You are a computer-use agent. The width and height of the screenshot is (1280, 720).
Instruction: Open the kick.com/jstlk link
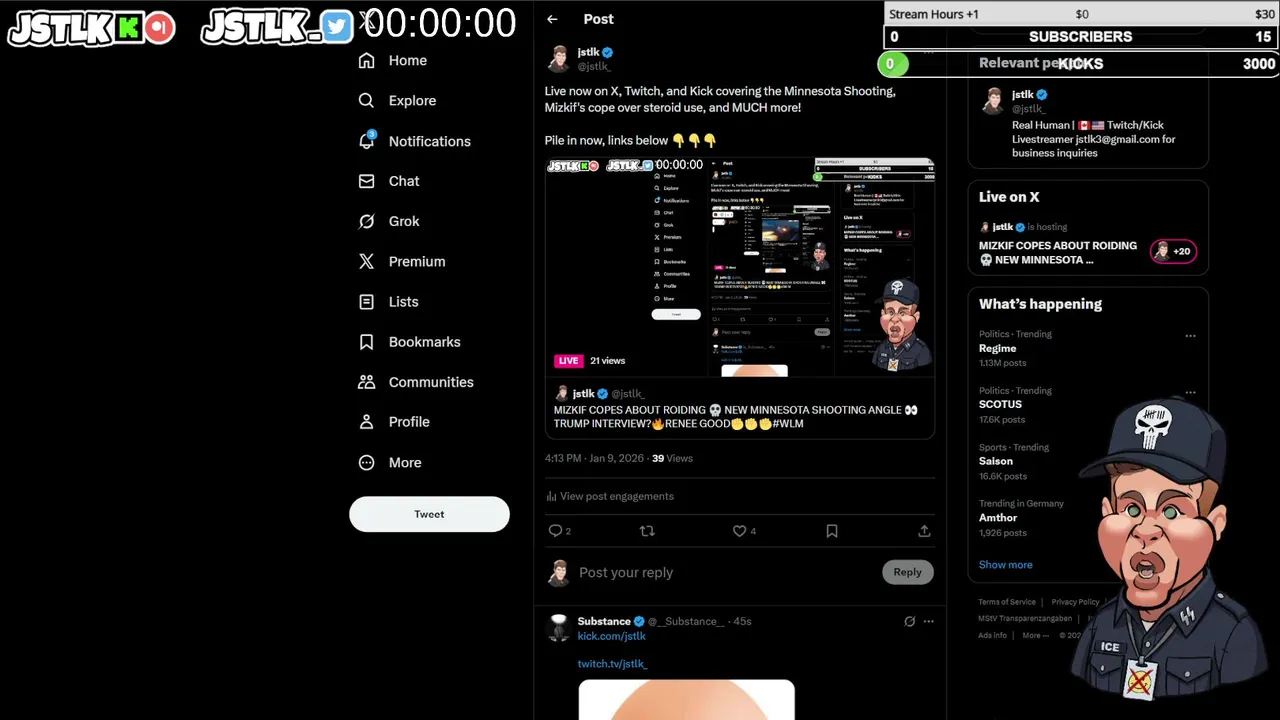[x=611, y=636]
